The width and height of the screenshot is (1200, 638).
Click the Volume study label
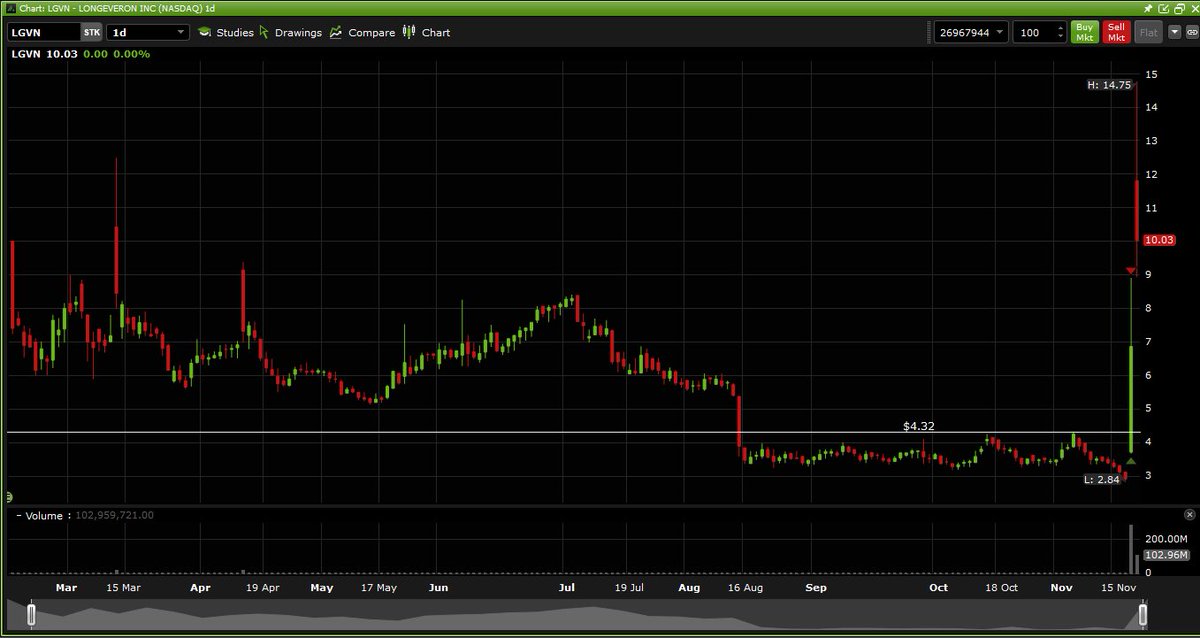pos(45,516)
